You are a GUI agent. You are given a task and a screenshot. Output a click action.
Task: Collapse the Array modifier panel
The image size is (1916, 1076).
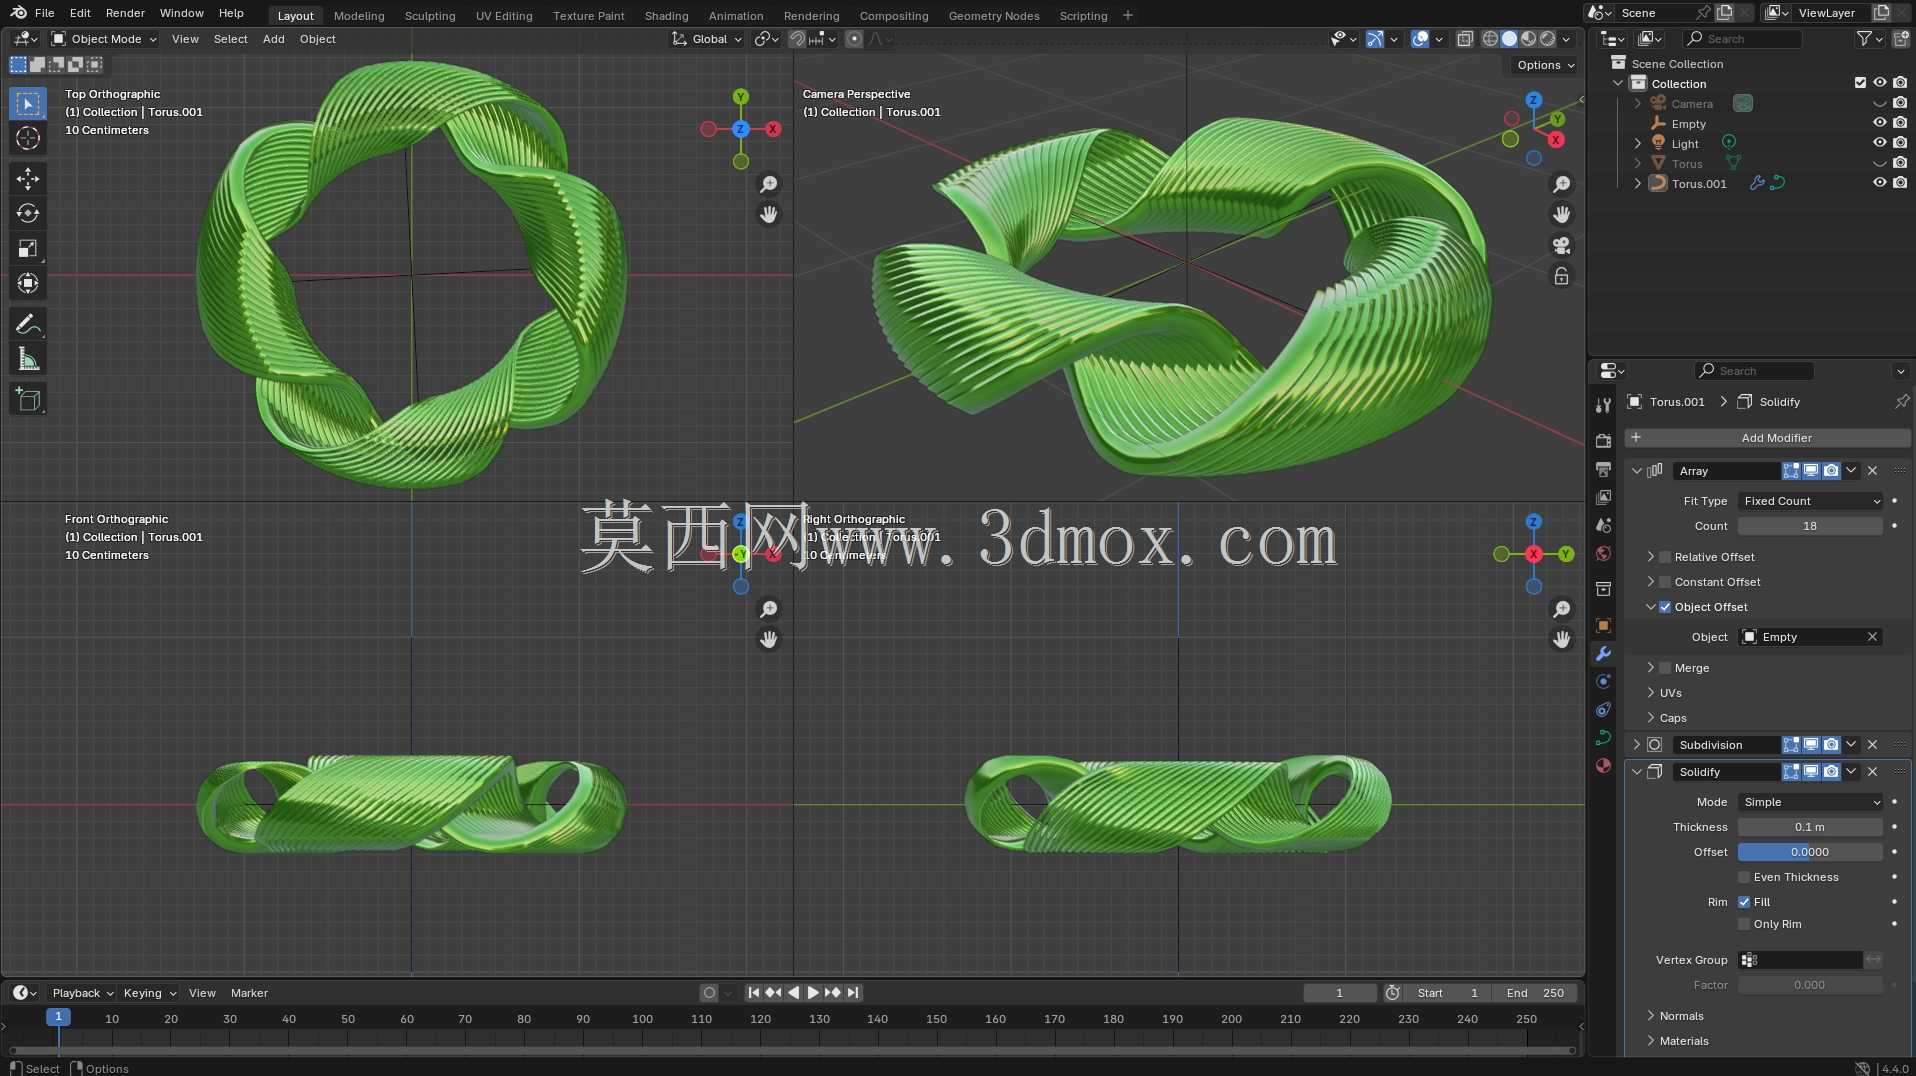click(x=1636, y=471)
